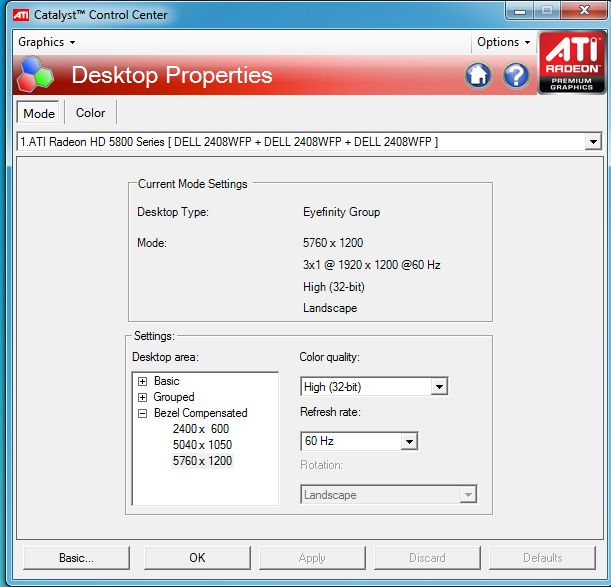The height and width of the screenshot is (587, 611).
Task: Expand the Basic desktop area node
Action: pos(142,381)
